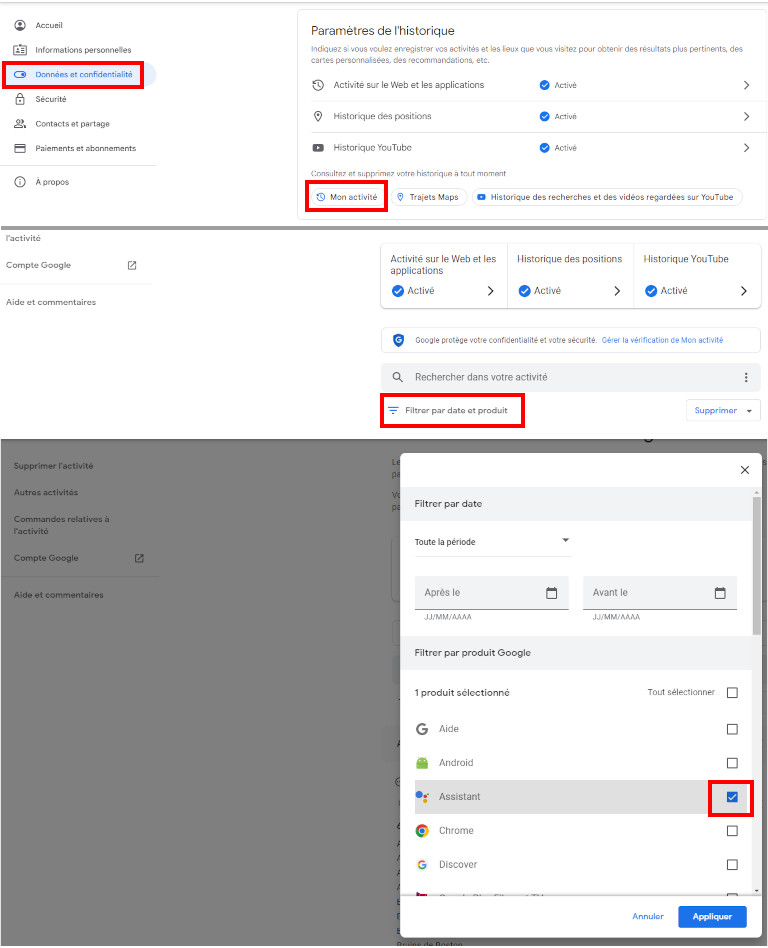The image size is (768, 948).
Task: Open the 'Toute la période' date dropdown
Action: (492, 541)
